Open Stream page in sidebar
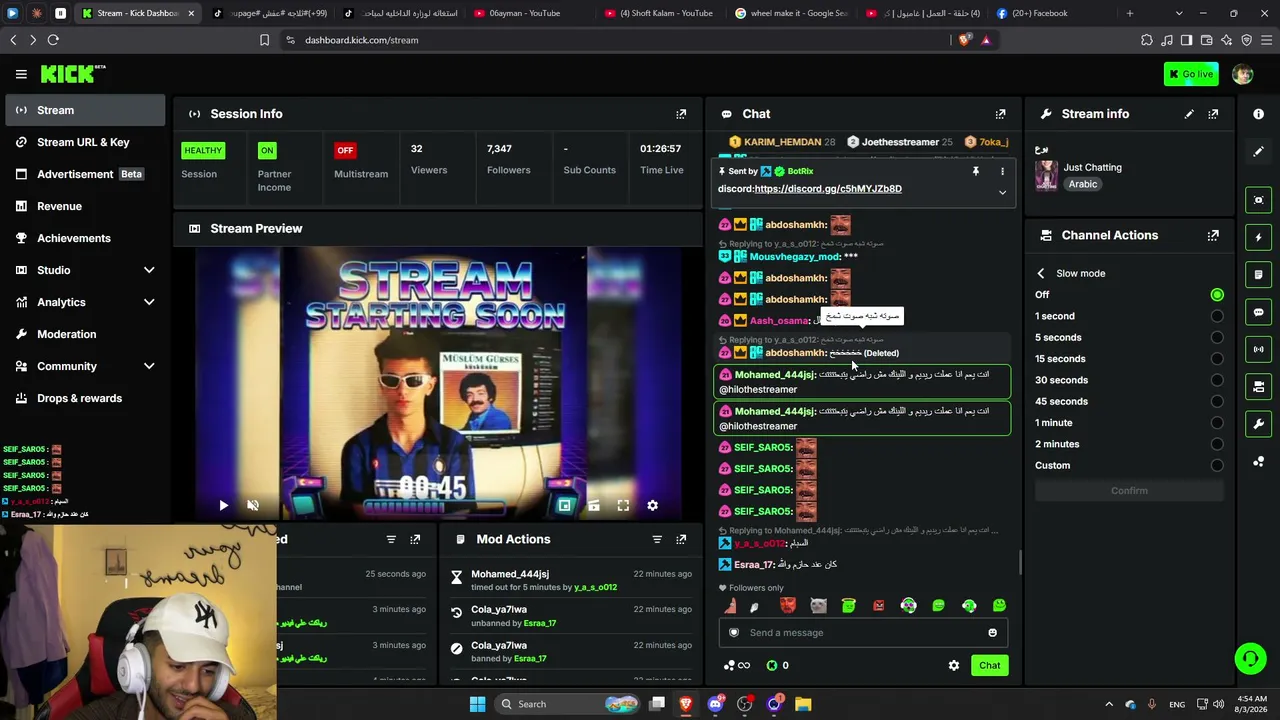 [85, 110]
